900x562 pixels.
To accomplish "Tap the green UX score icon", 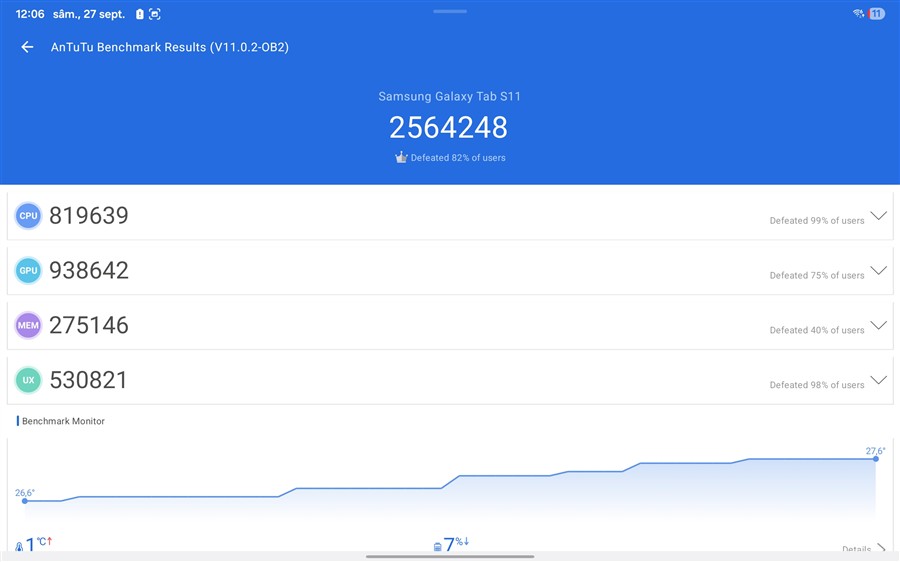I will click(28, 380).
